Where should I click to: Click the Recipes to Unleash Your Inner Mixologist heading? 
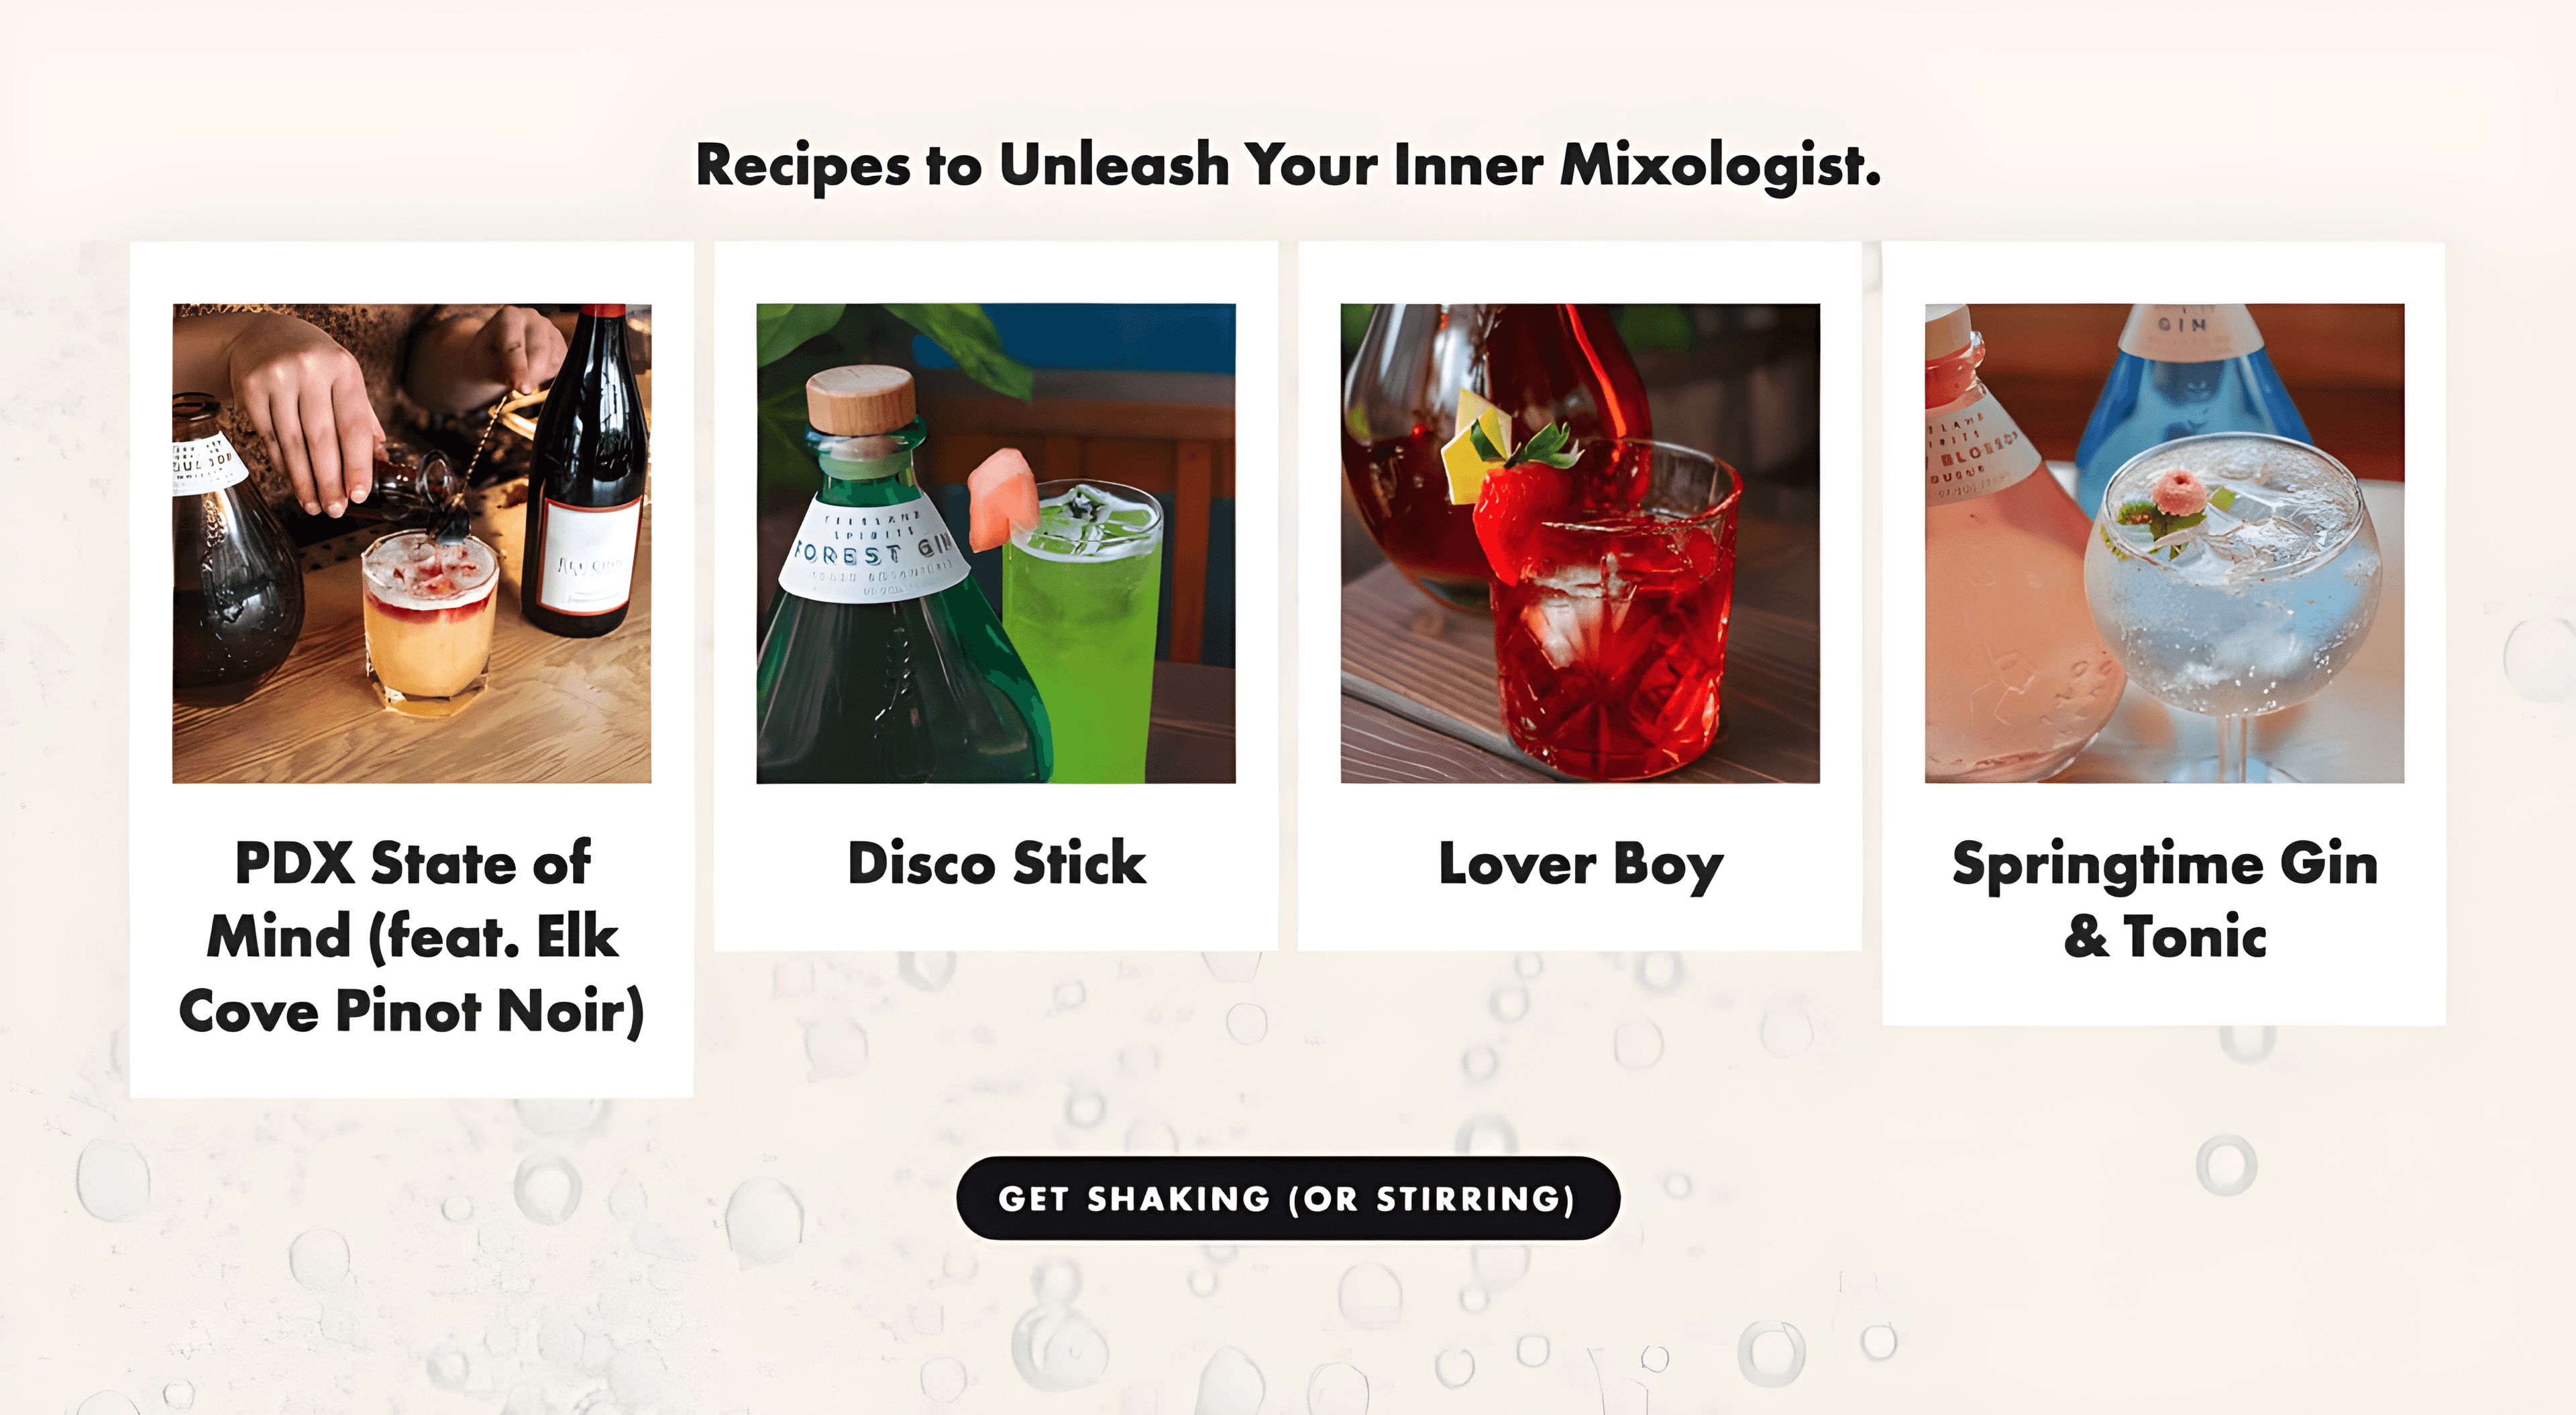pyautogui.click(x=1288, y=165)
